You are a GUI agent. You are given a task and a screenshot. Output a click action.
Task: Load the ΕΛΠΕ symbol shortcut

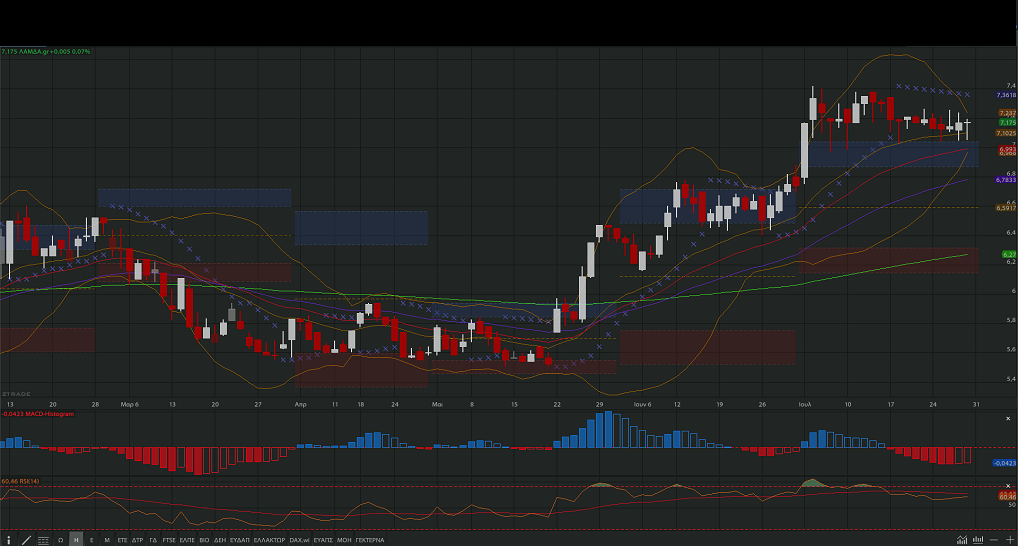(187, 540)
